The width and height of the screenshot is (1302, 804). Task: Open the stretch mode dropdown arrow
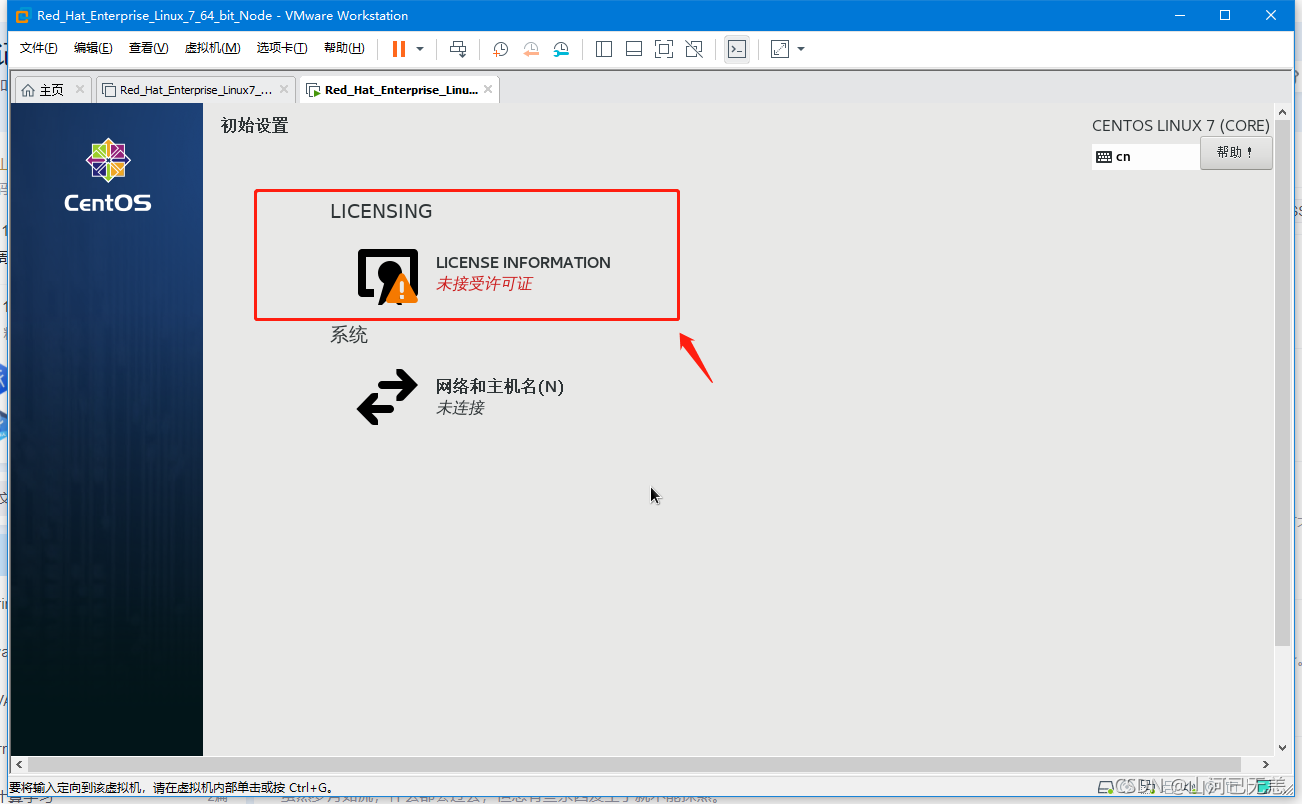(x=801, y=48)
